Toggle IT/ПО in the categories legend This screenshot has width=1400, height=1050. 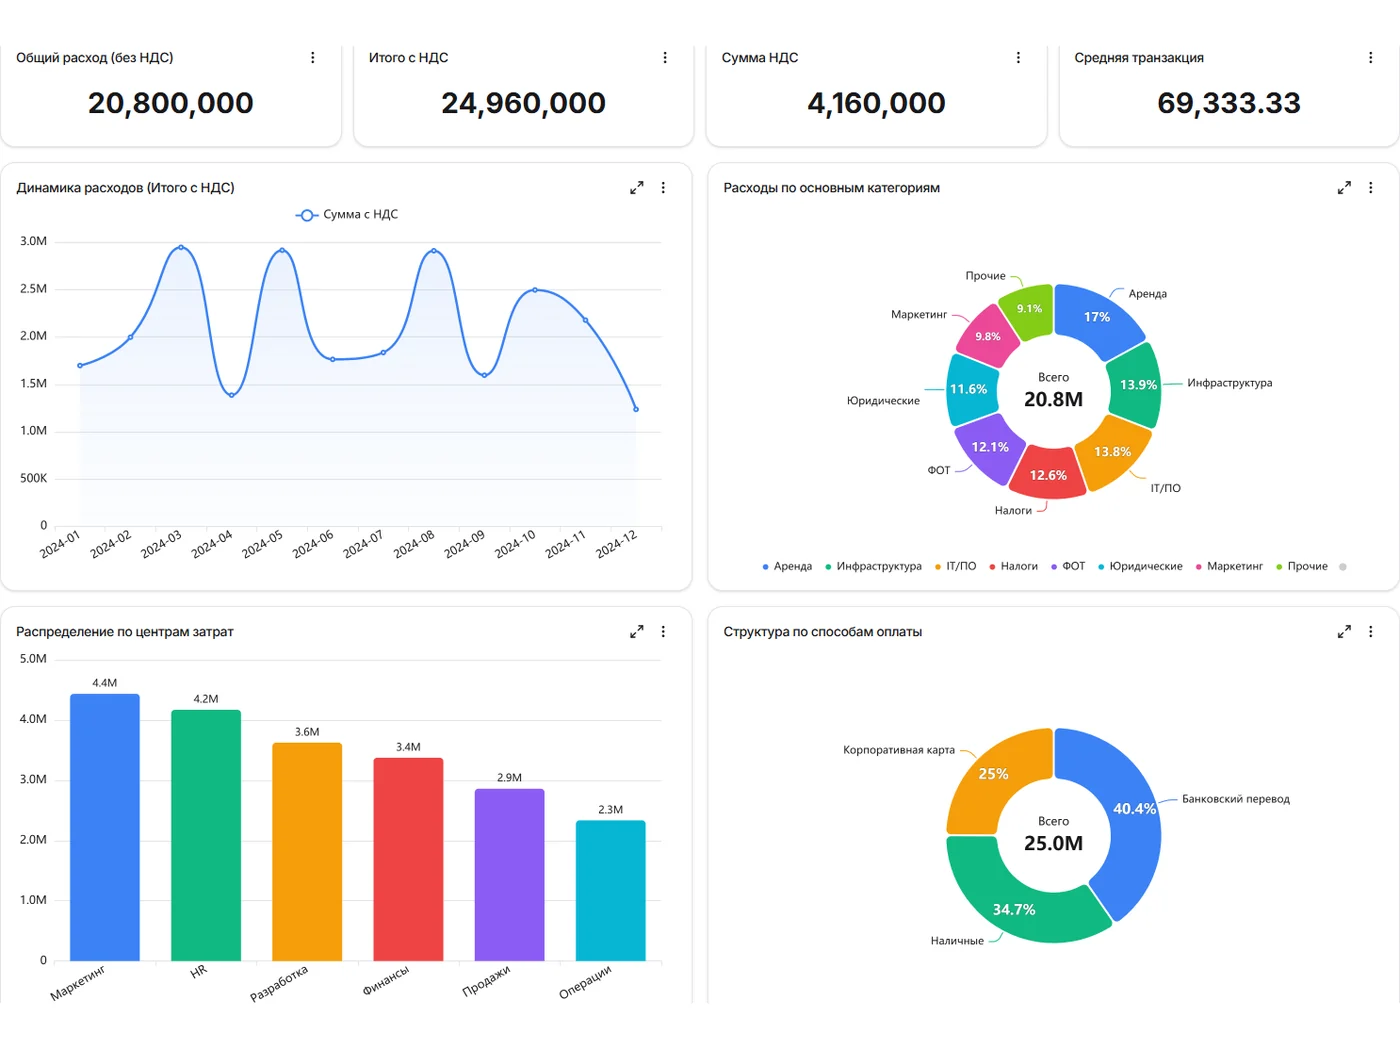click(x=955, y=567)
